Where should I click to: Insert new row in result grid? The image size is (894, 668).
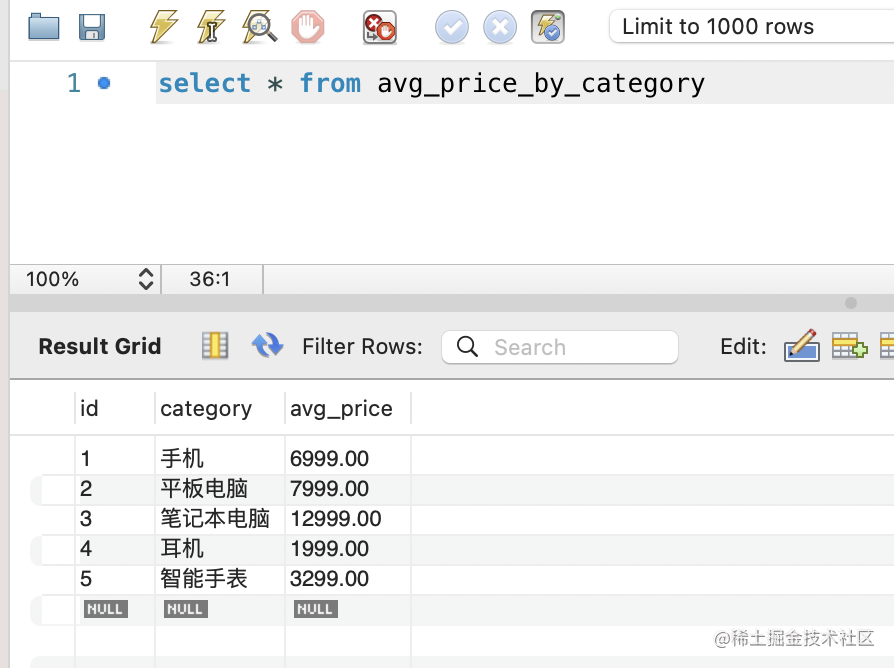pyautogui.click(x=848, y=346)
